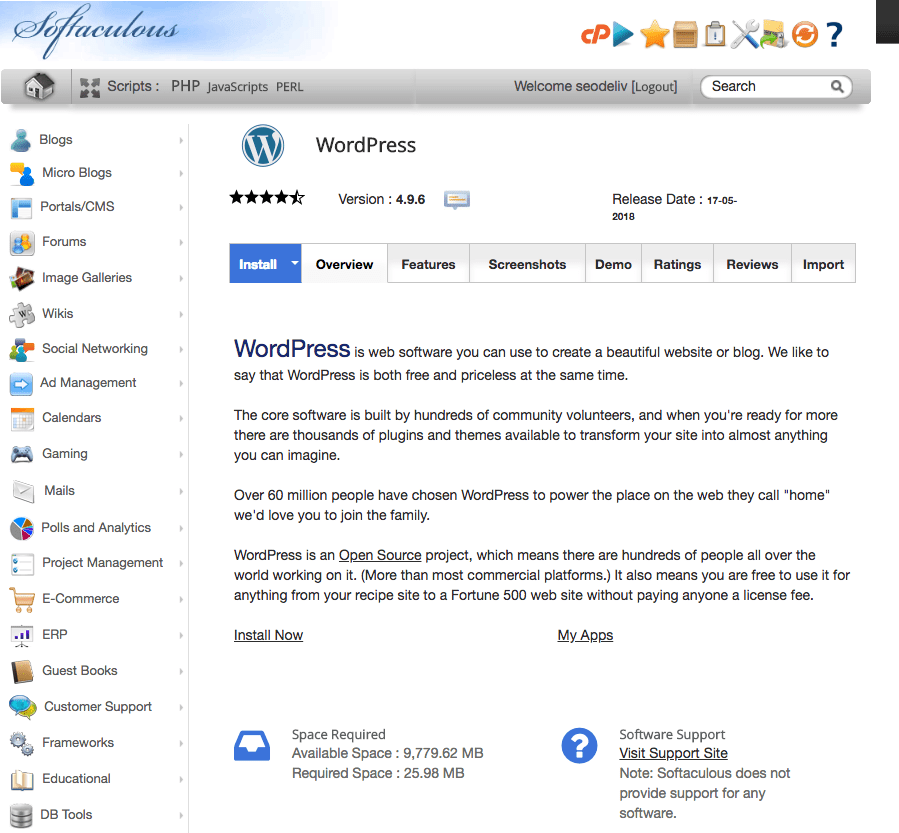Click the blue Space Required tray icon
Screen dimensions: 899x833
coord(252,746)
